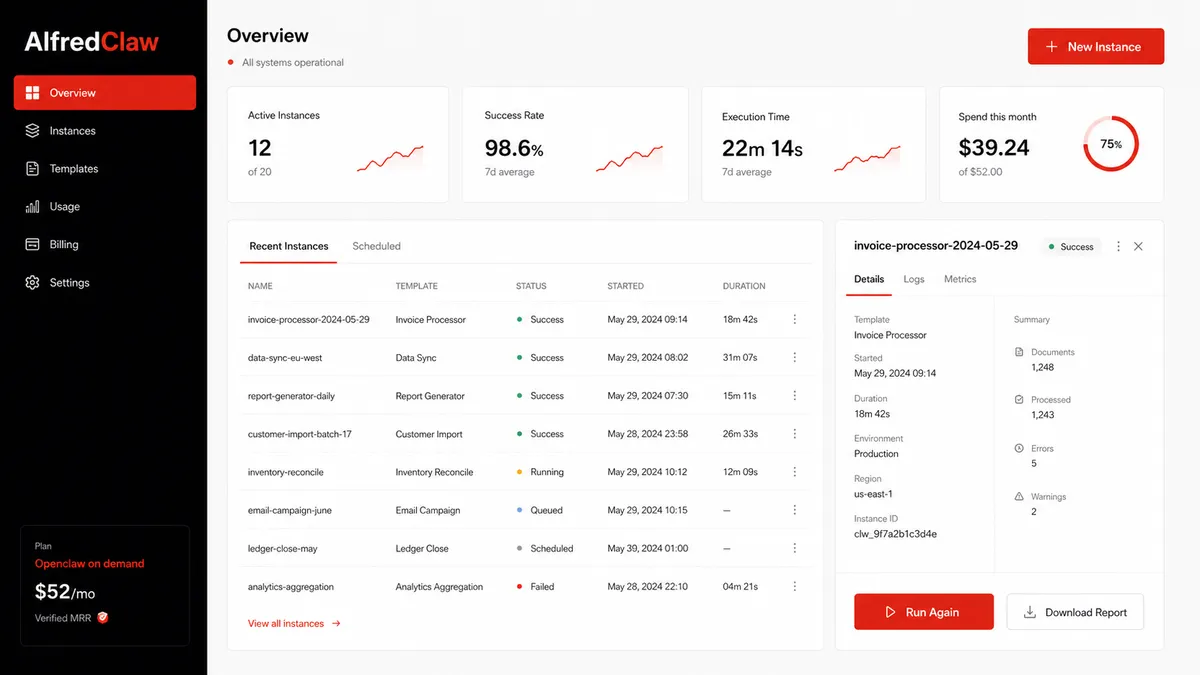Go to Templates in the sidebar
1200x675 pixels.
105,169
